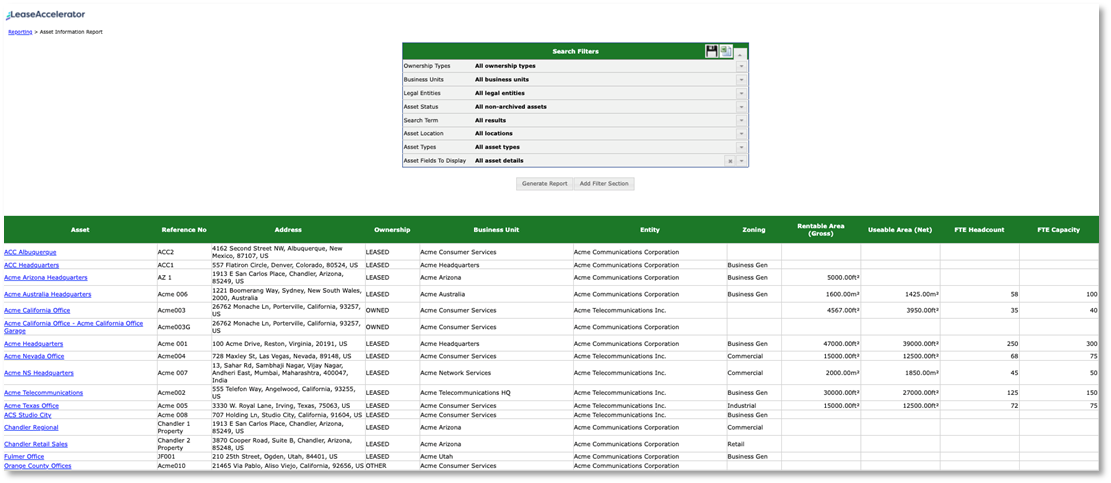The image size is (1111, 483).
Task: Open the ACS Studio City asset link
Action: coord(28,415)
